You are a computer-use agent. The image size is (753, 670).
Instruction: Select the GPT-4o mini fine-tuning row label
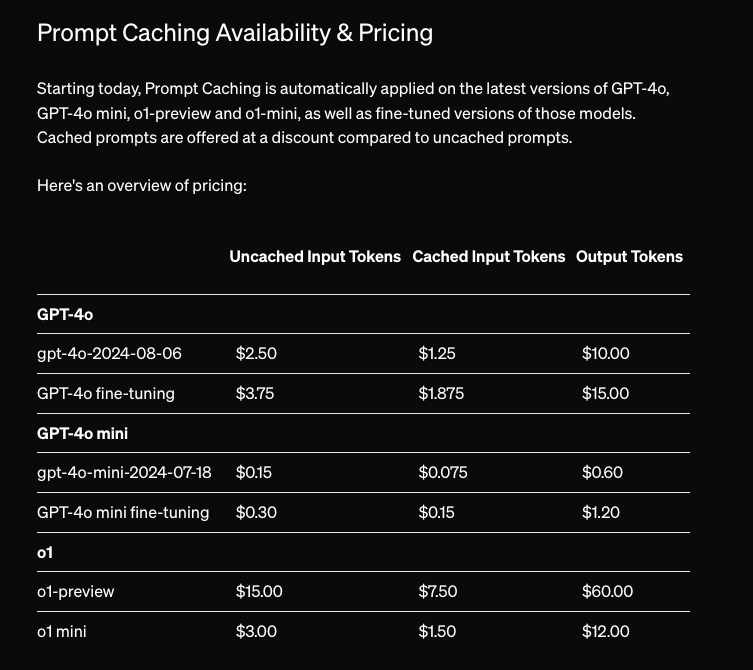(123, 513)
